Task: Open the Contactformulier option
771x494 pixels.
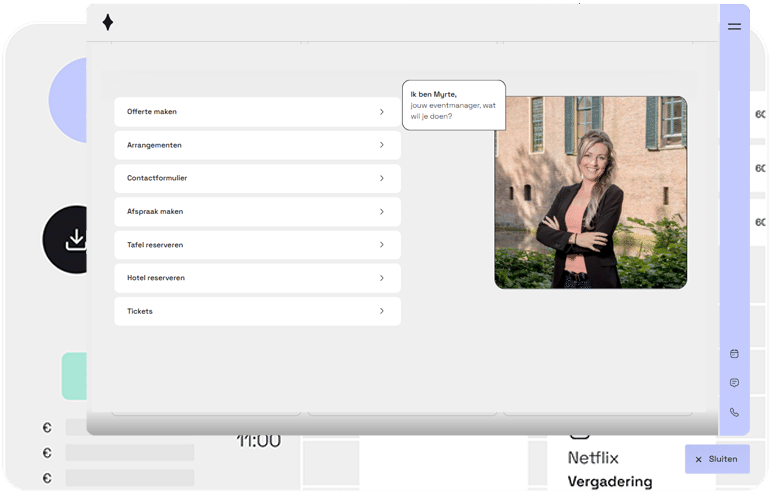Action: [x=257, y=178]
